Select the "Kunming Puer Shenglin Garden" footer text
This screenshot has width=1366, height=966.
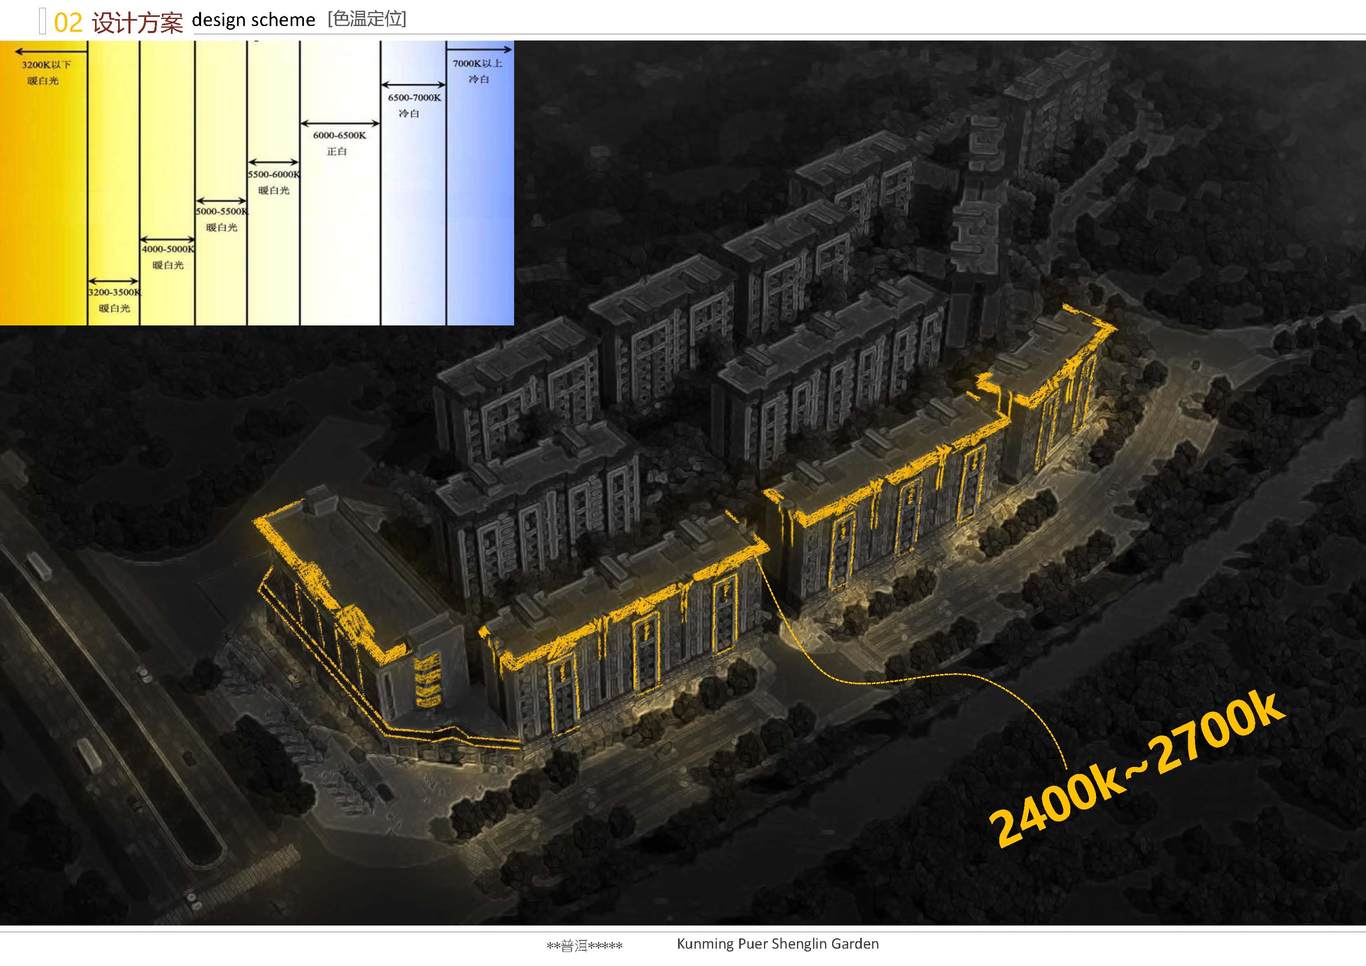point(778,944)
